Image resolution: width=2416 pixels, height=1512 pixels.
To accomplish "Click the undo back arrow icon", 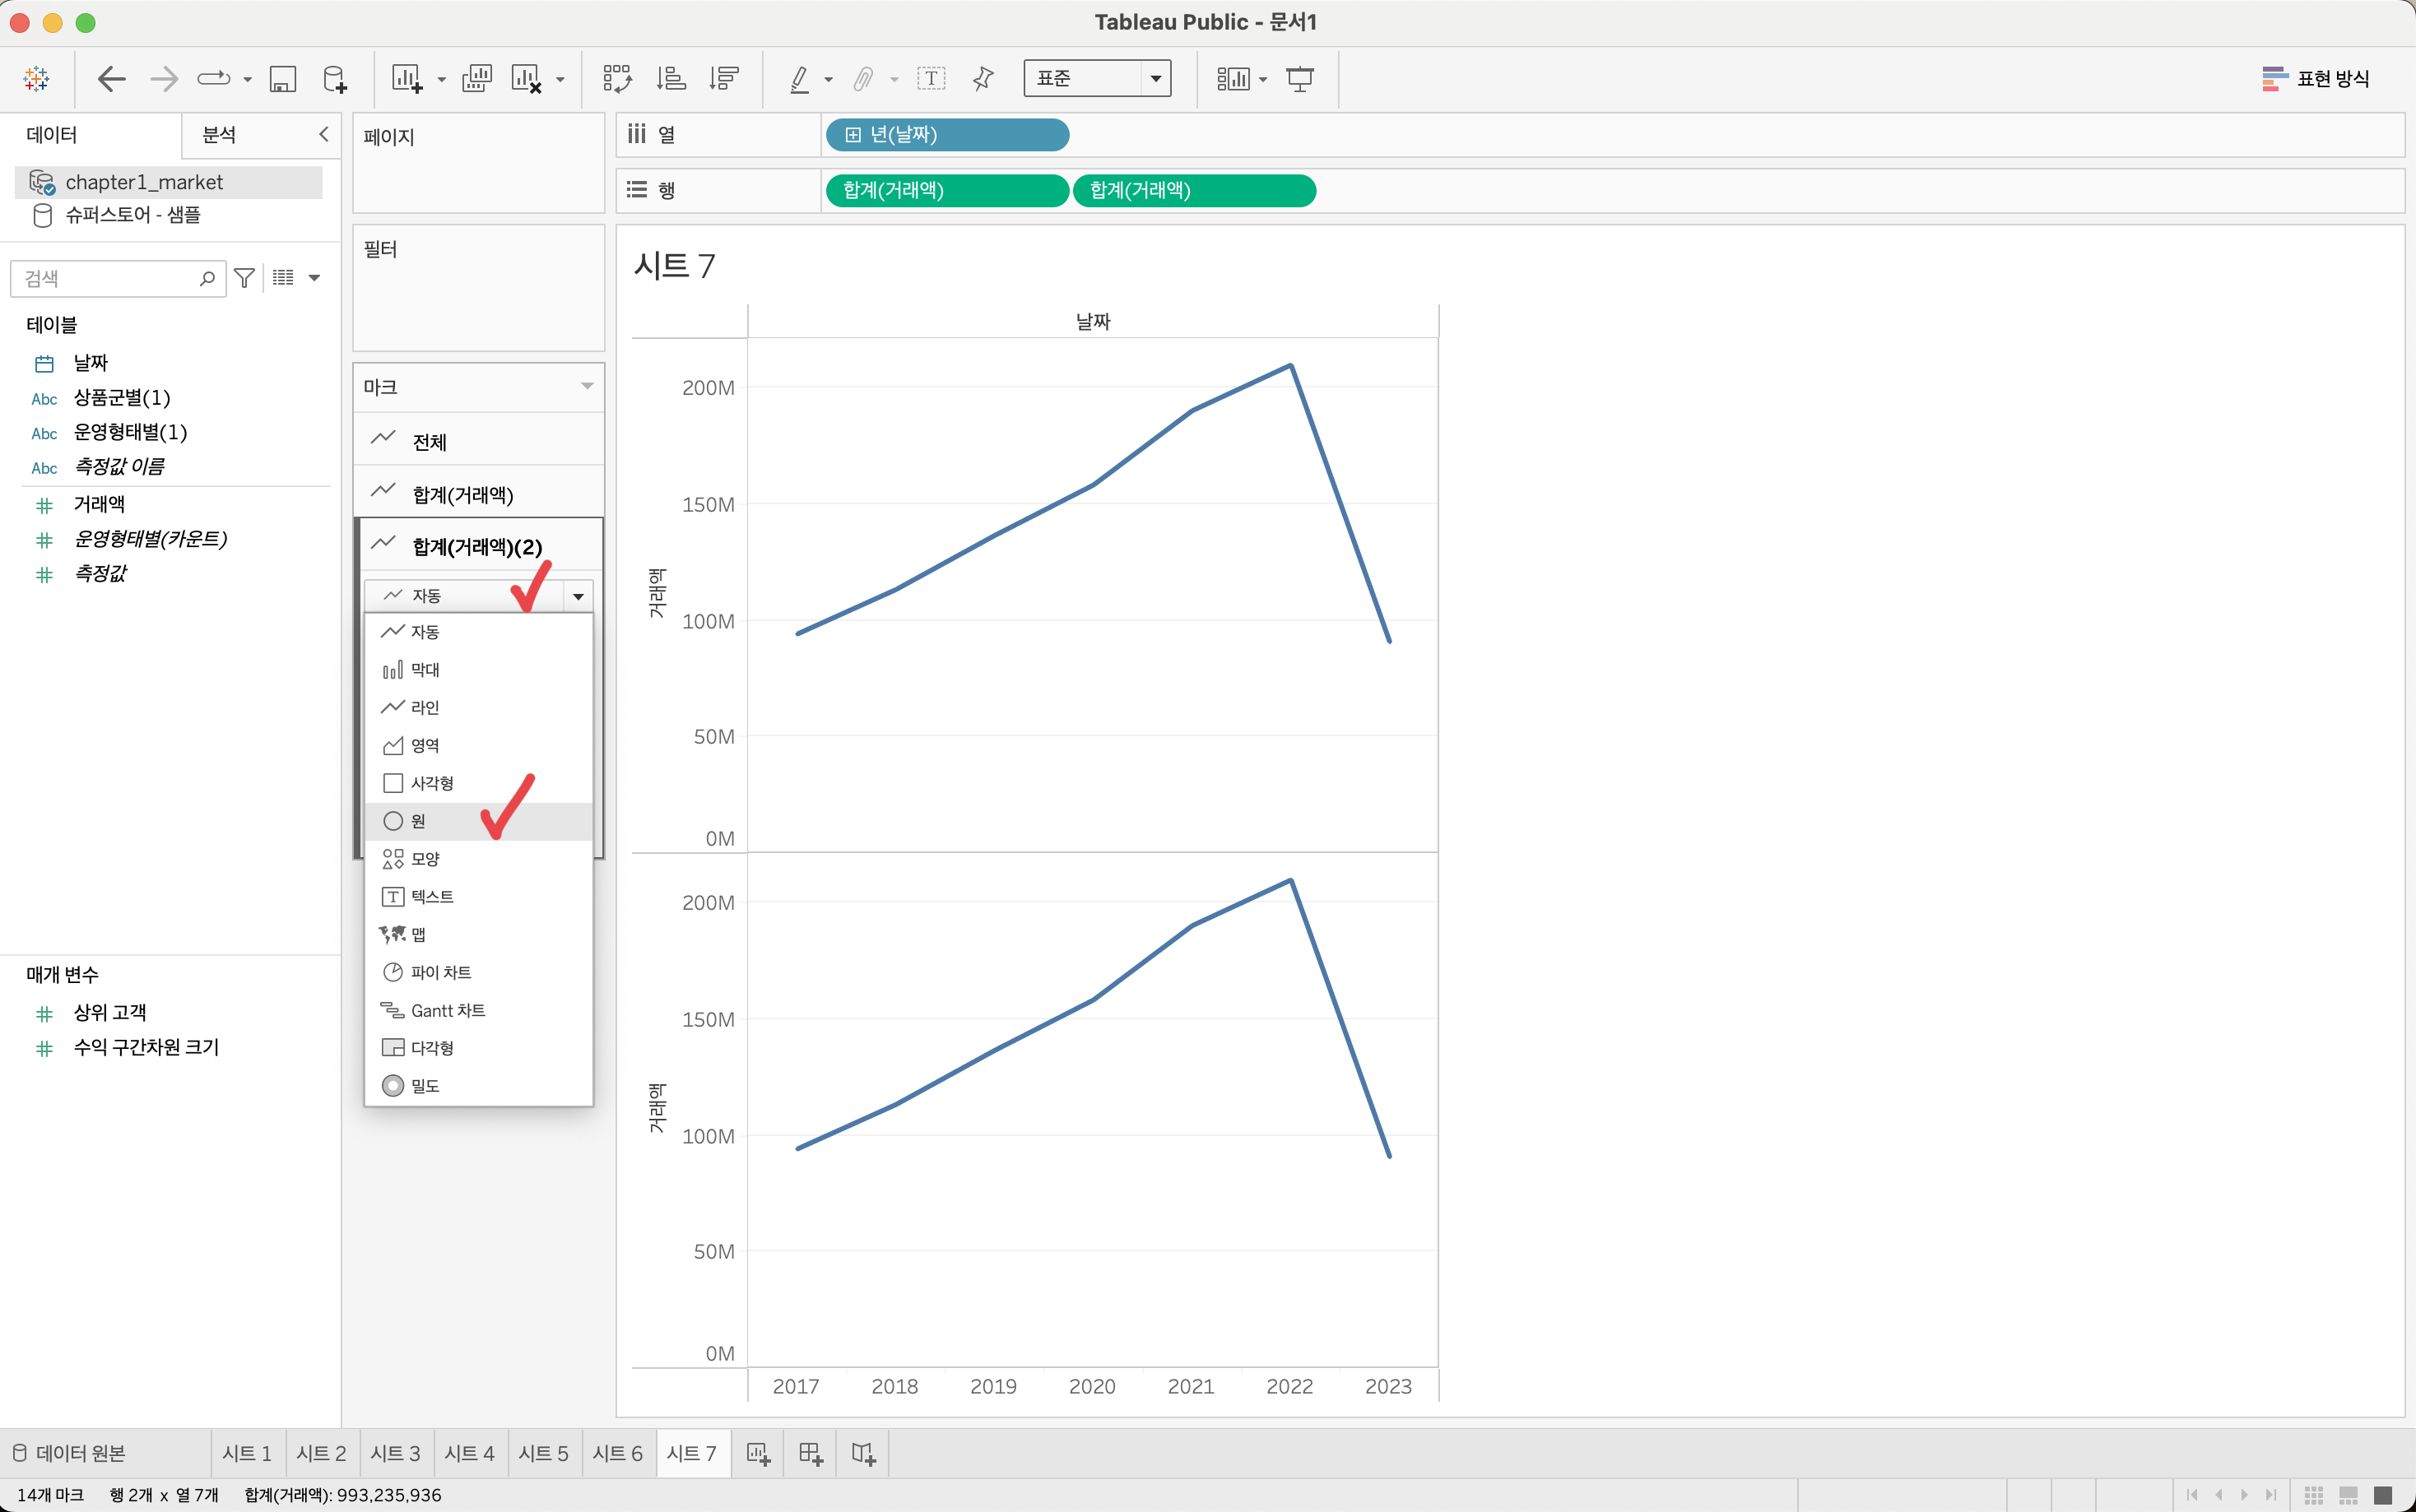I will coord(111,79).
